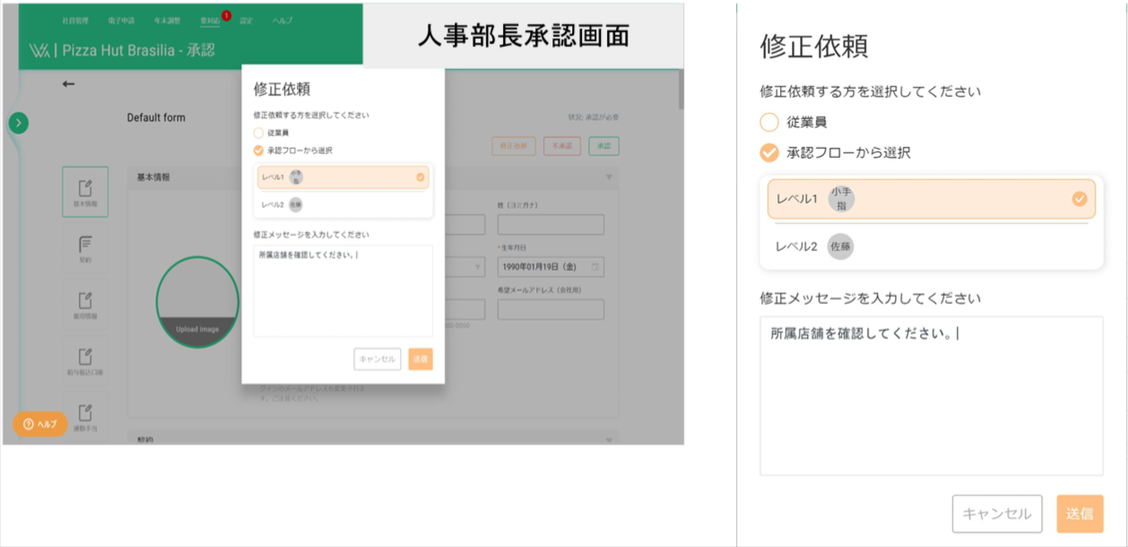The height and width of the screenshot is (547, 1128).
Task: Choose the レベル1 approver row in enlarged dialog
Action: 931,199
